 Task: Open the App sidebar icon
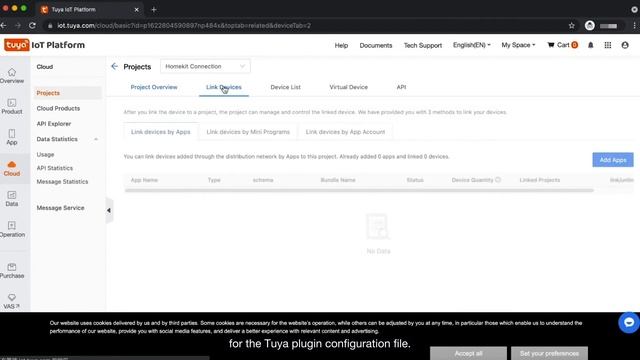click(x=11, y=137)
